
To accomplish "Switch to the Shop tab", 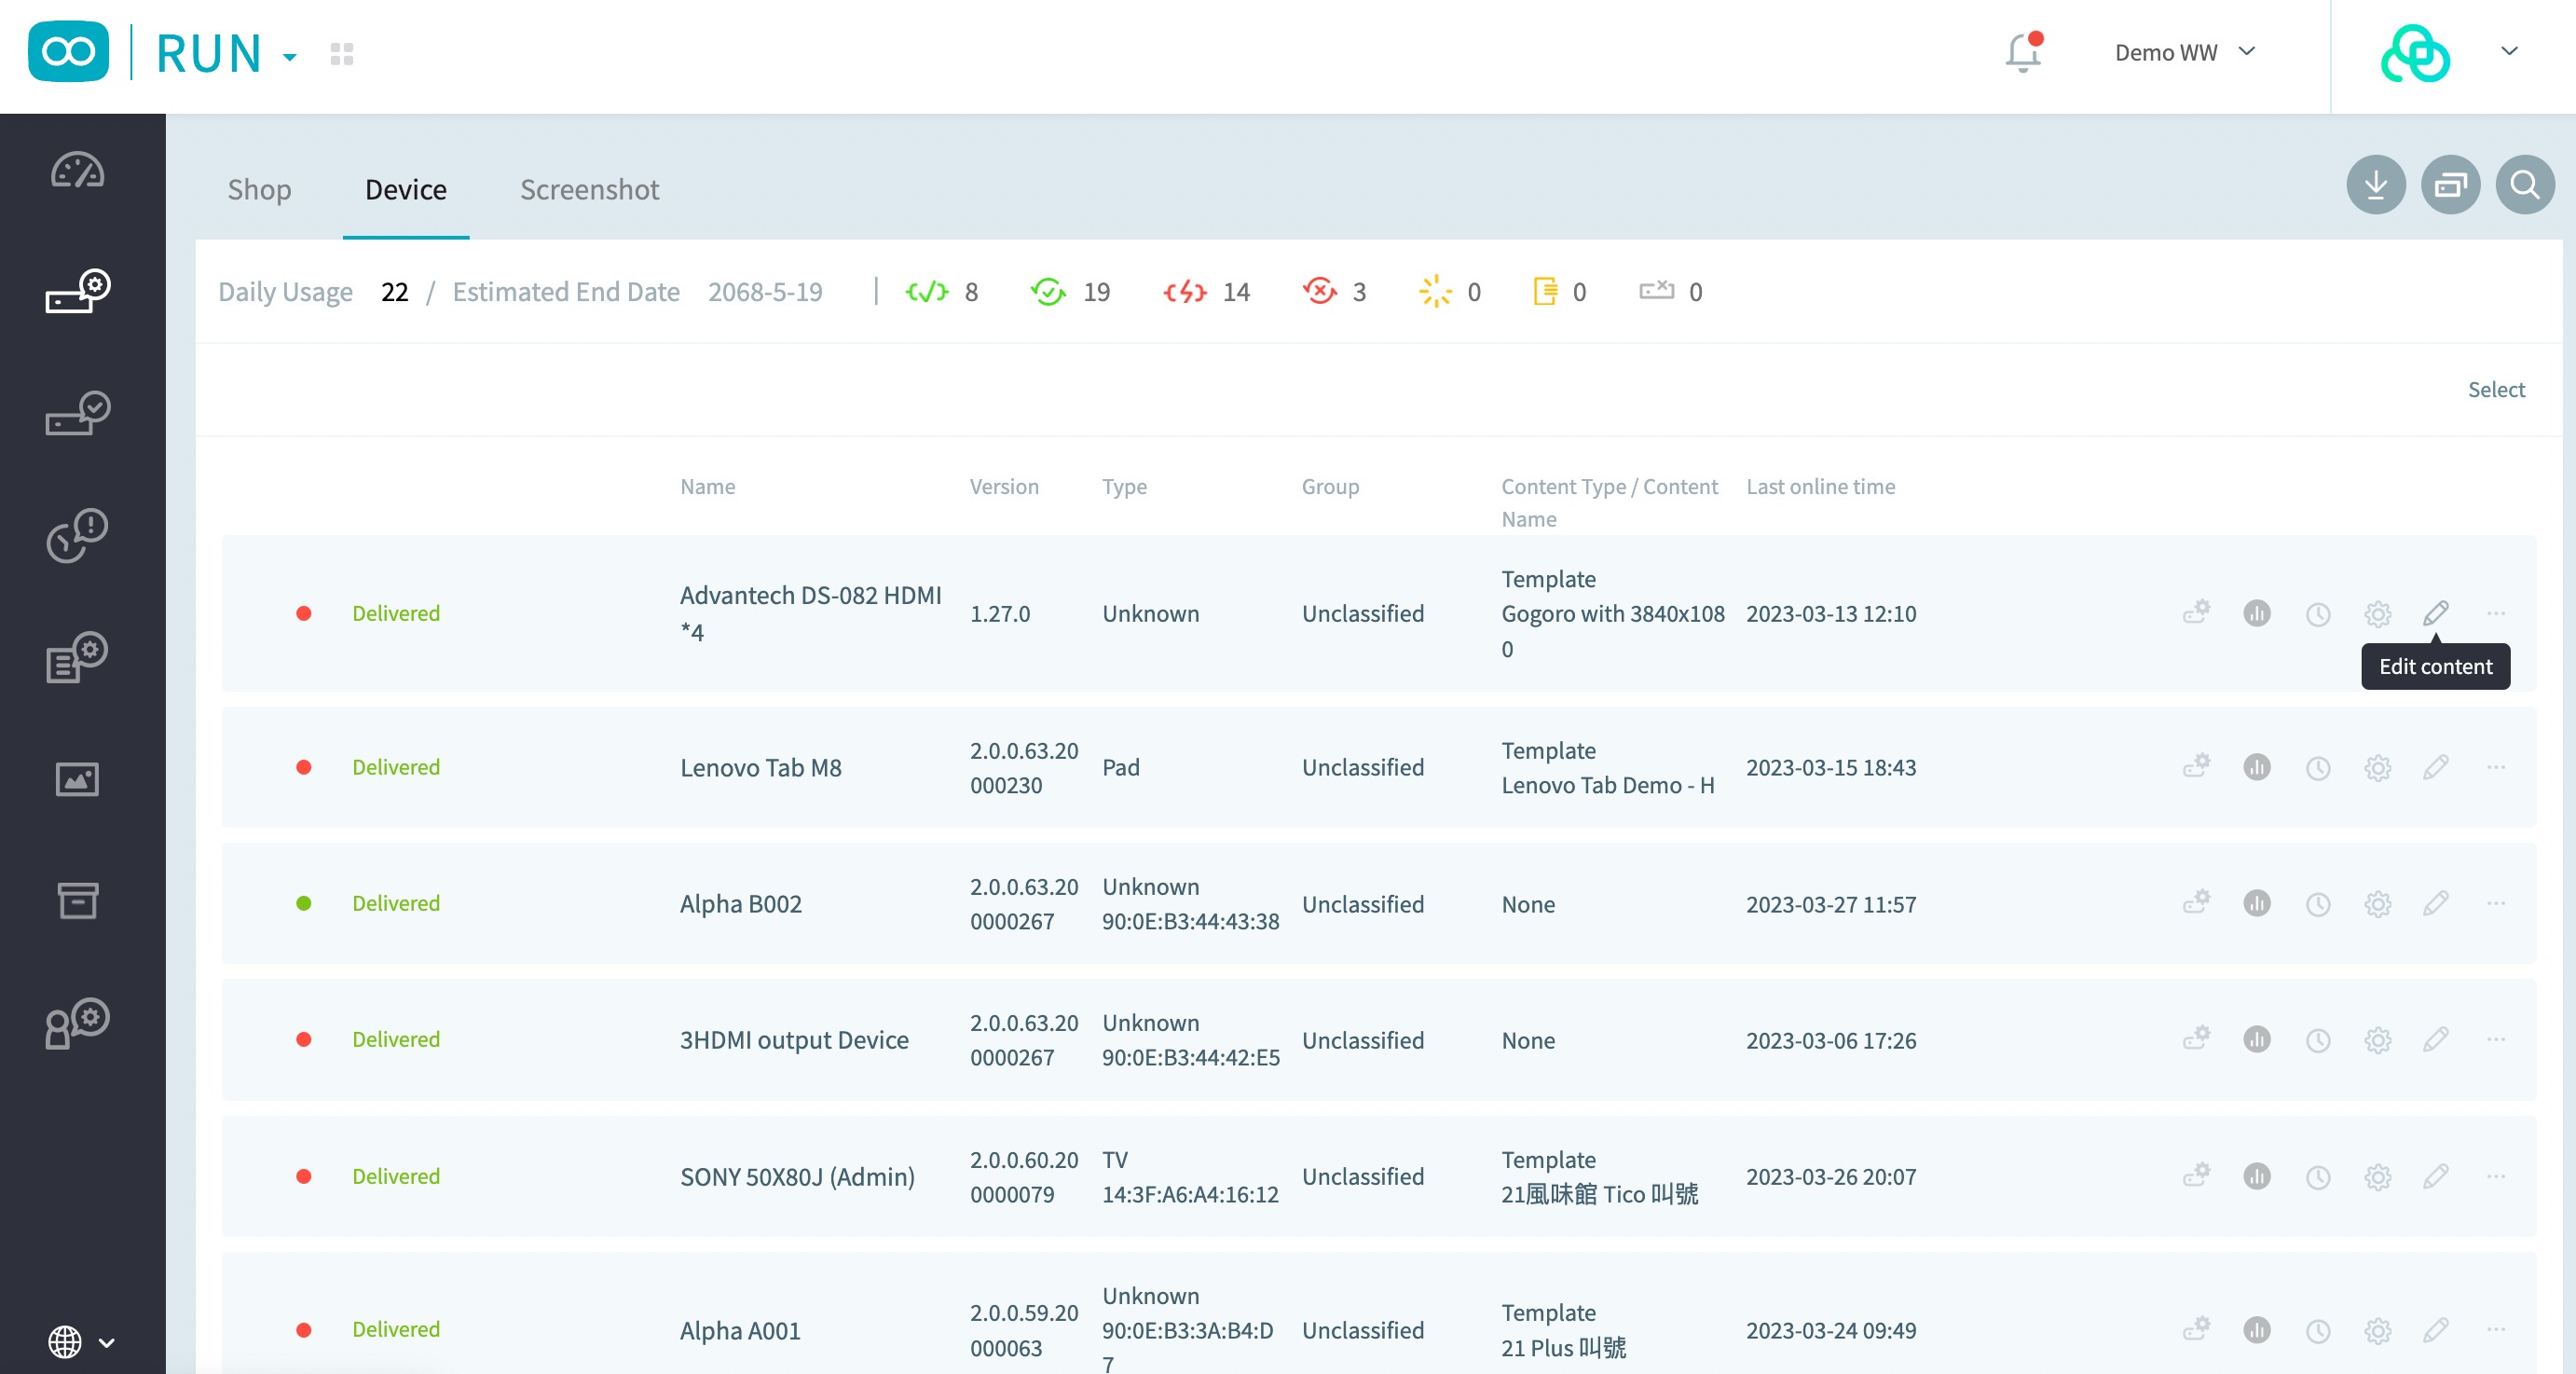I will 259,190.
